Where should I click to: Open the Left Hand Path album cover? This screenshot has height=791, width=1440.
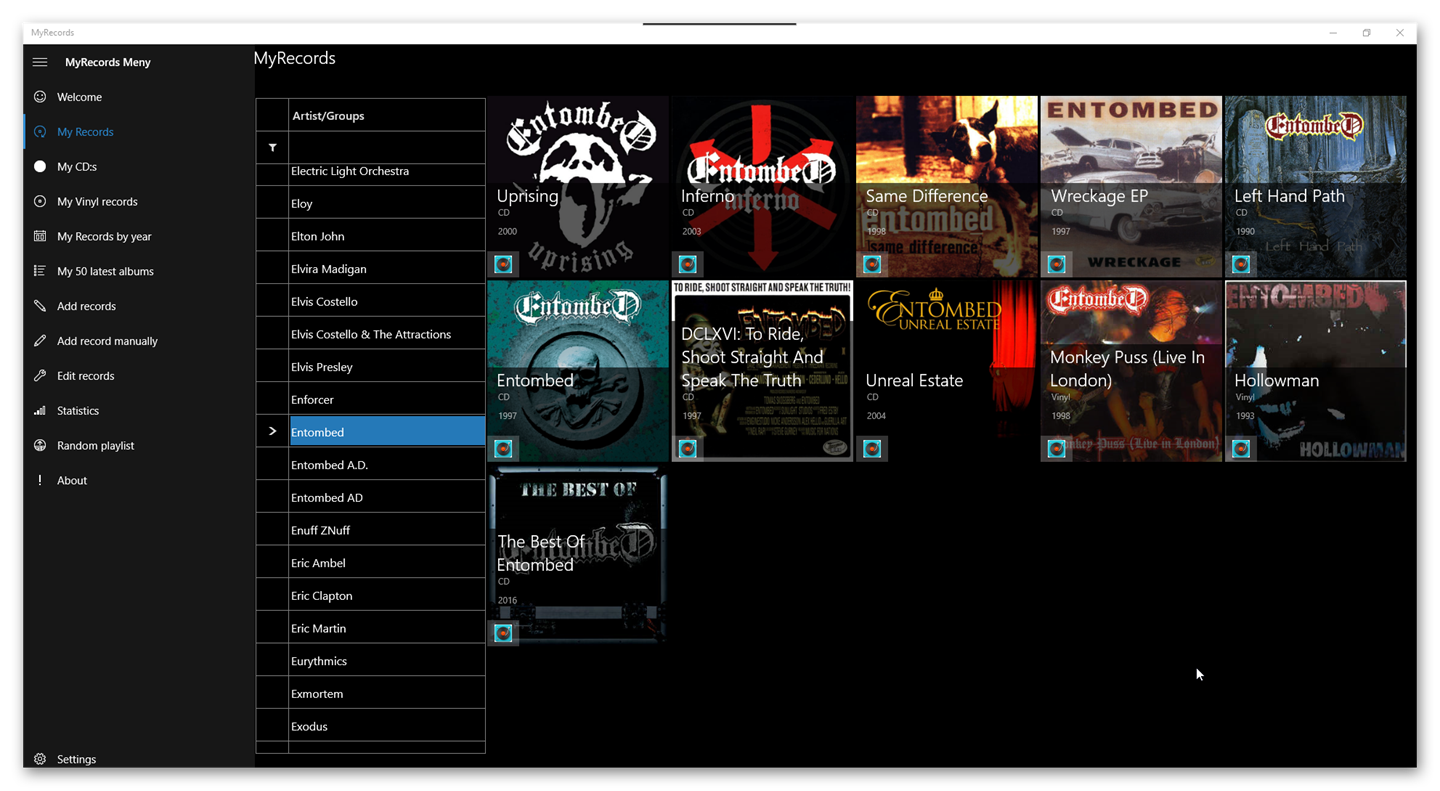coord(1315,186)
